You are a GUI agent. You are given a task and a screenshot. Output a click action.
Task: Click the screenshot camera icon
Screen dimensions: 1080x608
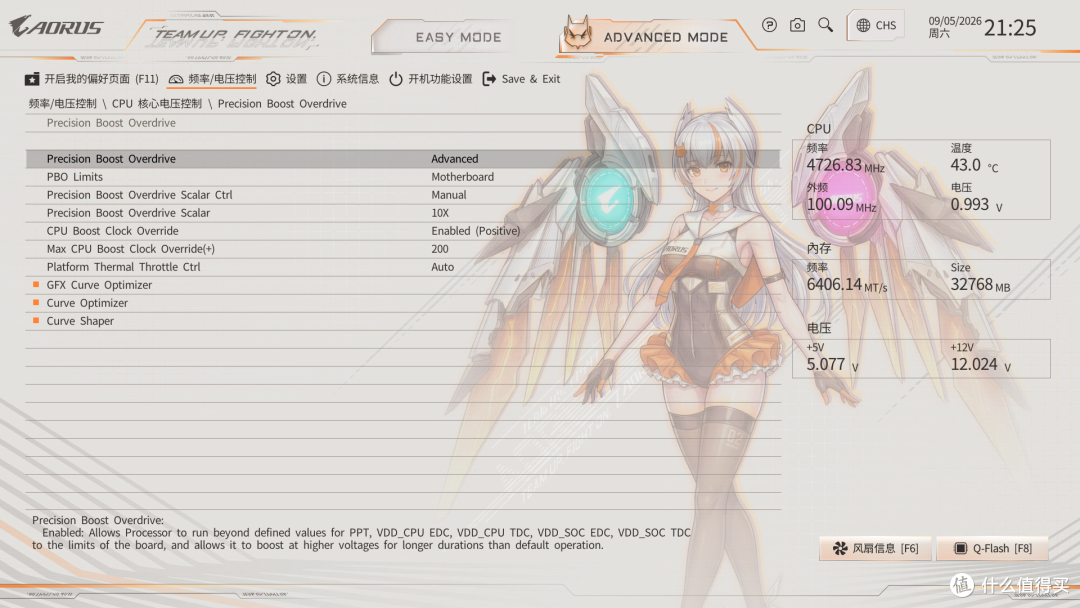[x=797, y=25]
